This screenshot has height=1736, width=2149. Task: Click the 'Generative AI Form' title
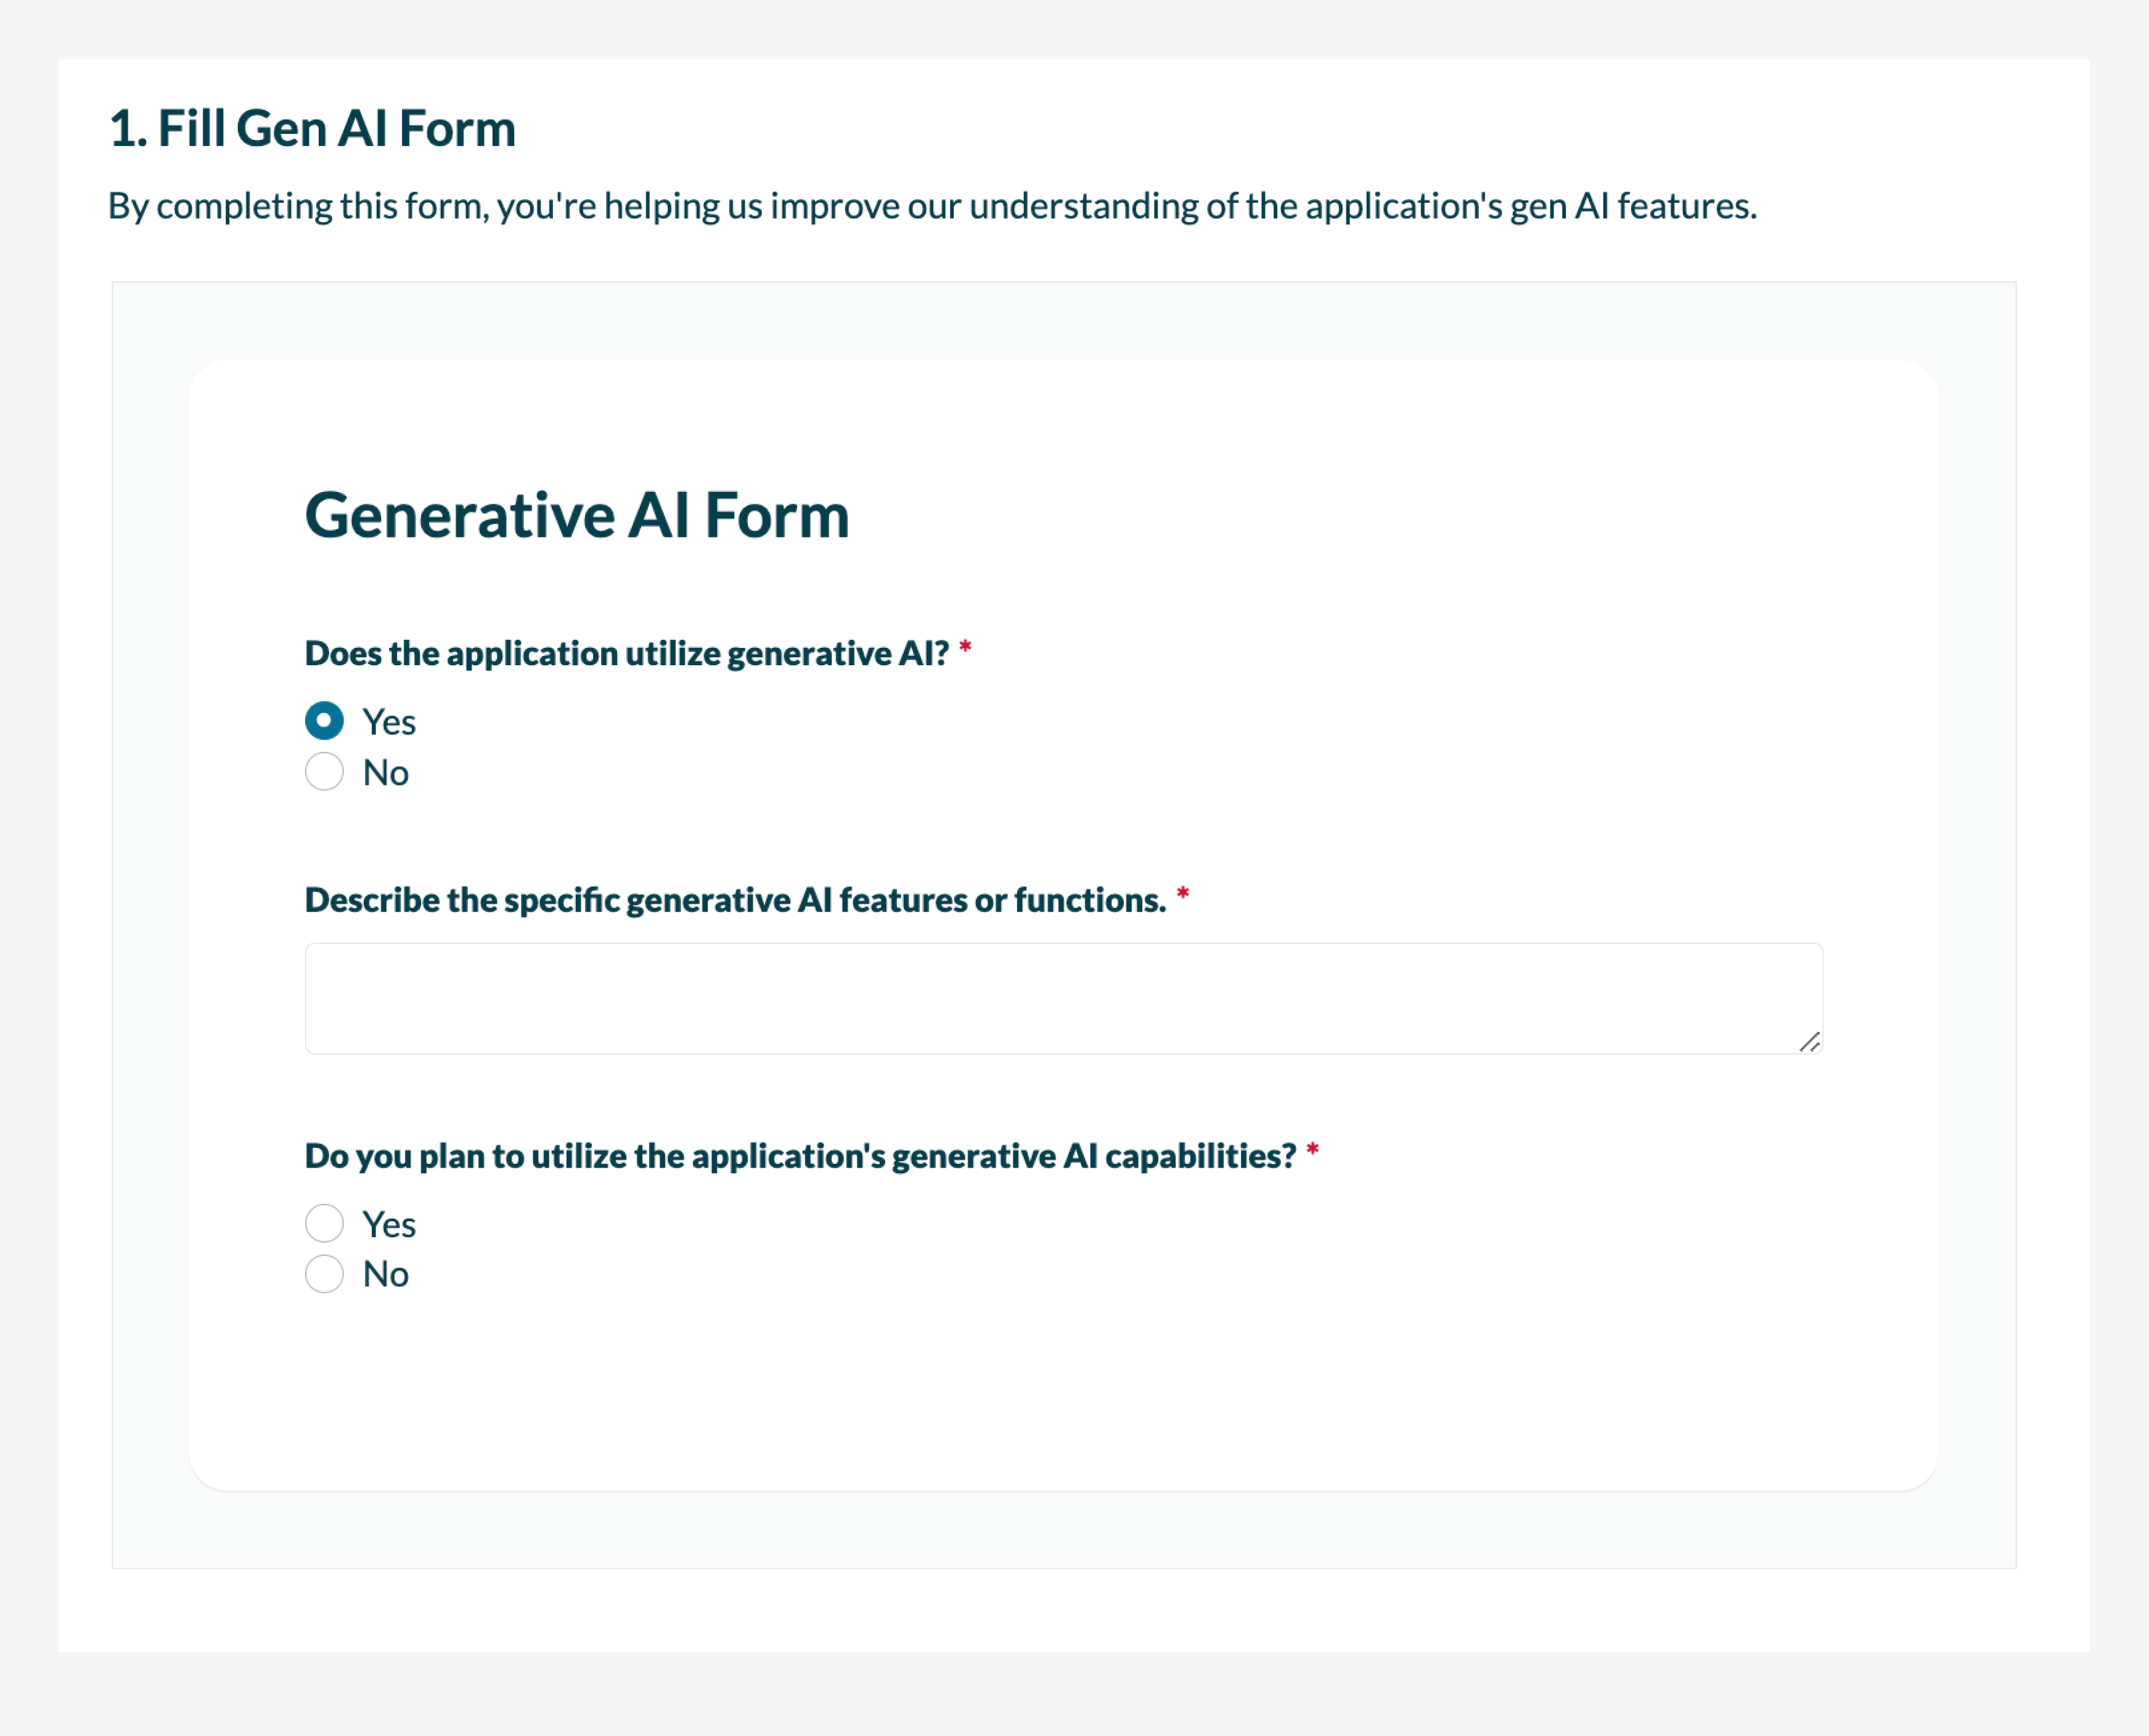pos(577,516)
